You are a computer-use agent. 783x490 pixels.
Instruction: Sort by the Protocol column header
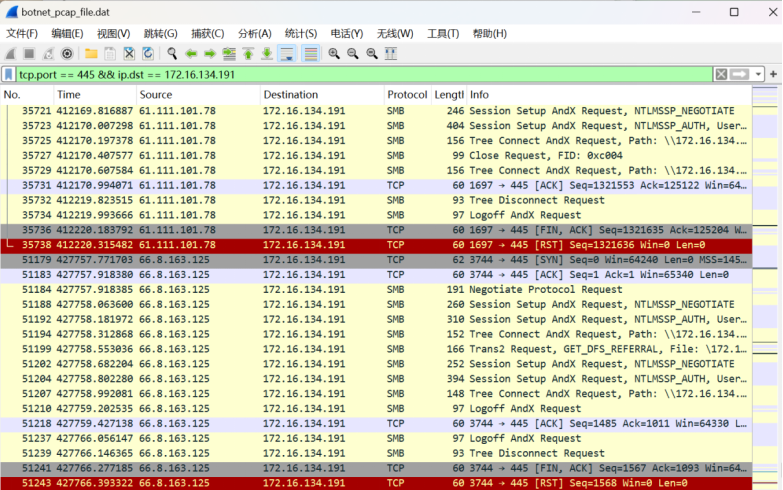point(407,95)
